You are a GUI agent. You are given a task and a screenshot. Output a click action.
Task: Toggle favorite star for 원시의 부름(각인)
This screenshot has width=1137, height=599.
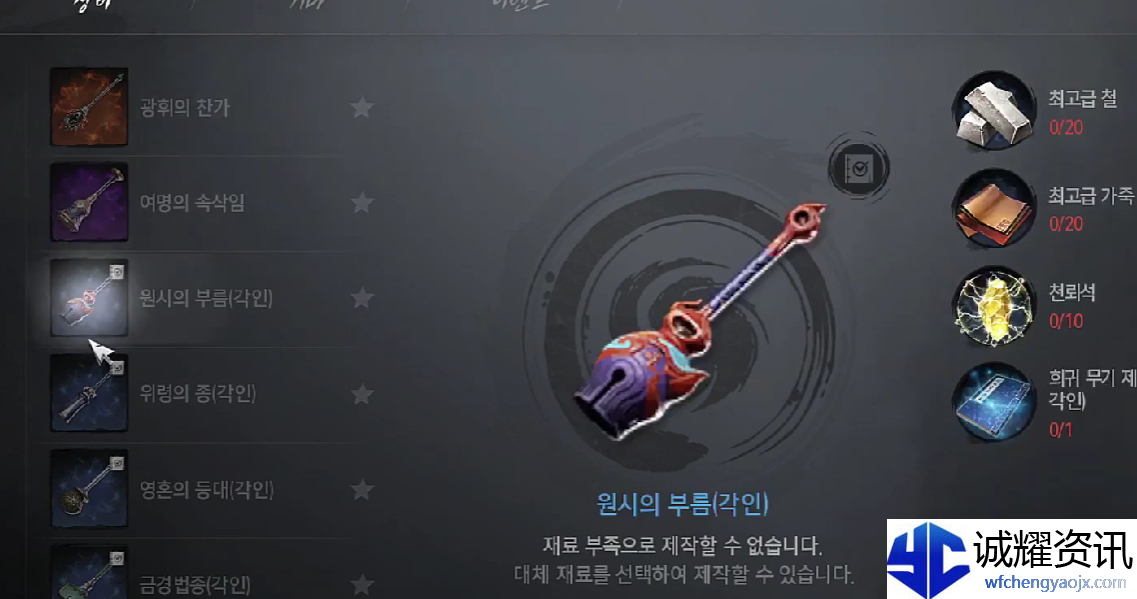click(x=362, y=298)
